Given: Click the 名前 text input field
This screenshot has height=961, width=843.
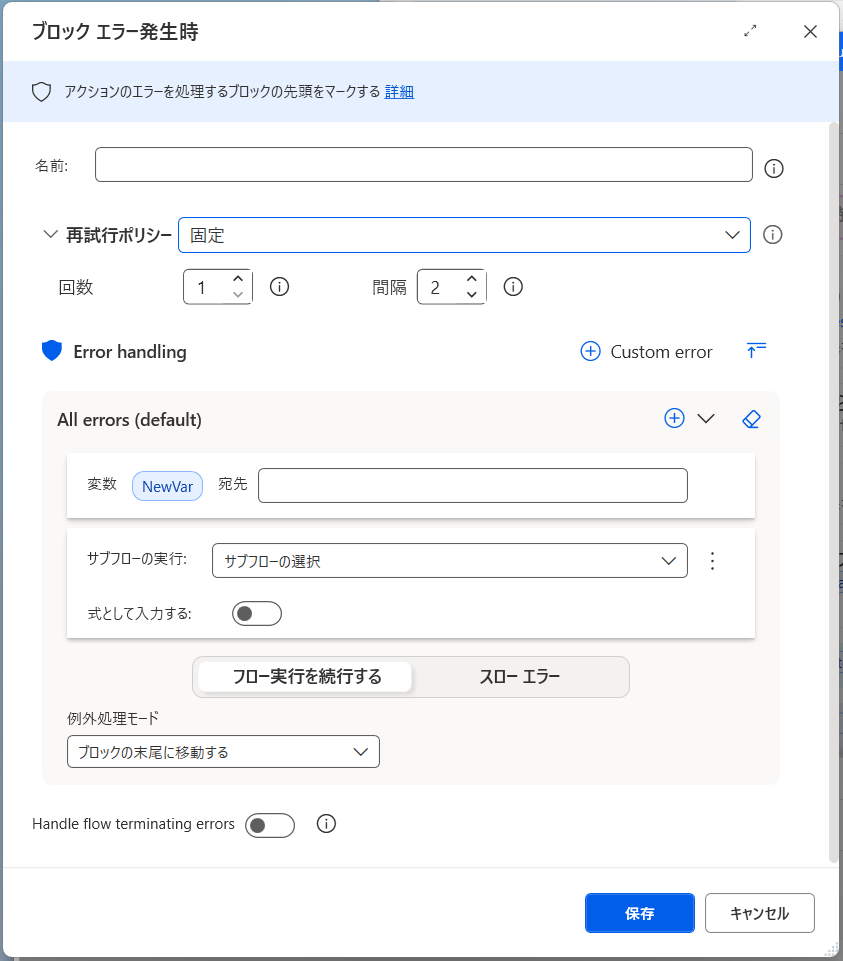Looking at the screenshot, I should click(x=423, y=165).
